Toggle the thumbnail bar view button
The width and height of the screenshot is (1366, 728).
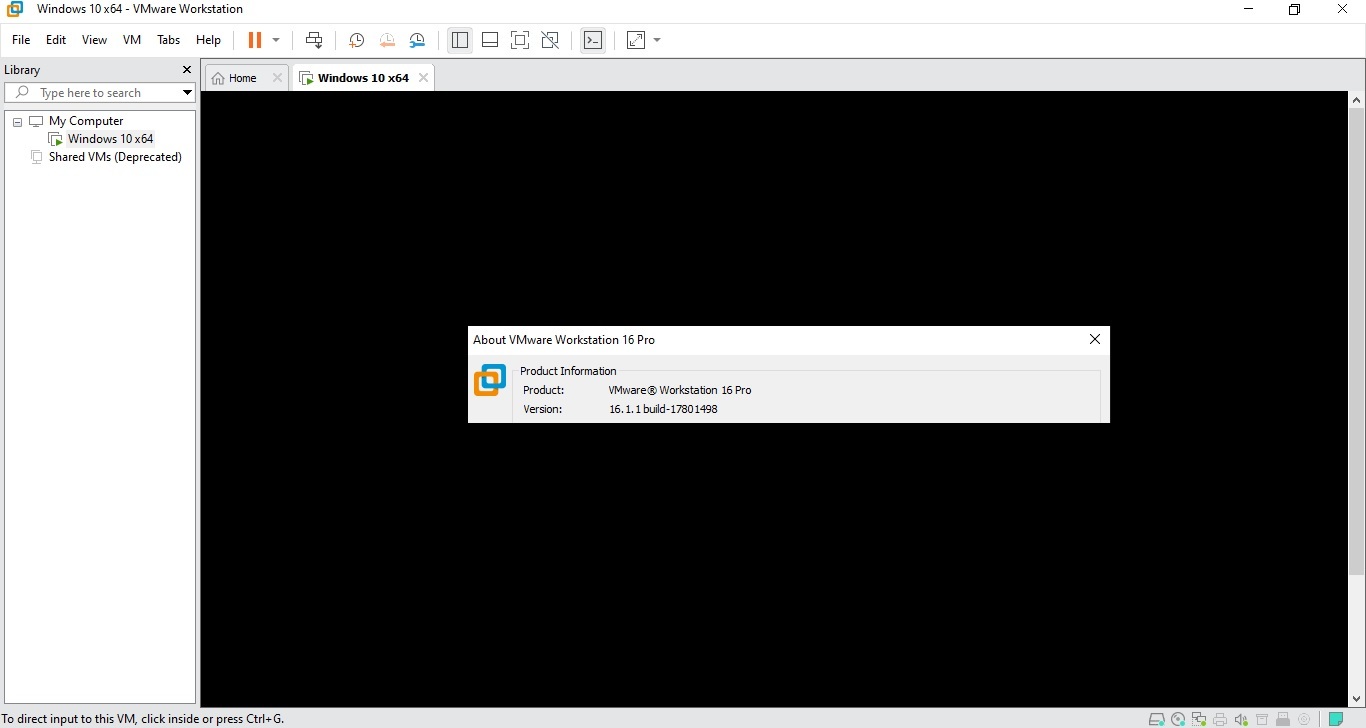coord(490,40)
